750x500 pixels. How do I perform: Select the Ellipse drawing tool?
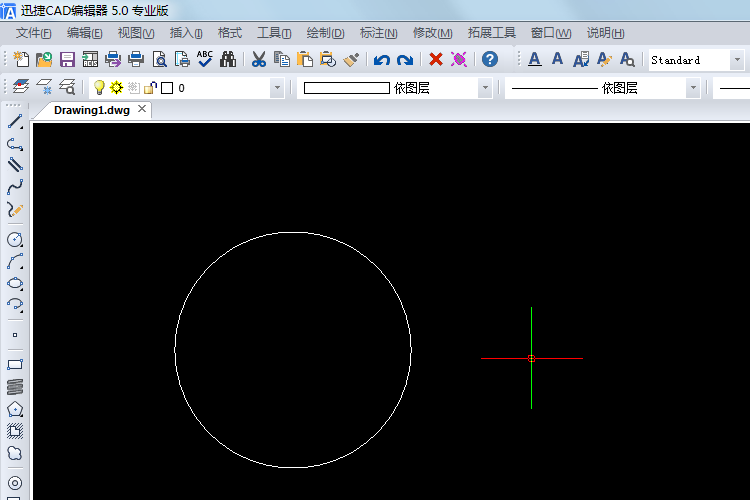(x=15, y=283)
